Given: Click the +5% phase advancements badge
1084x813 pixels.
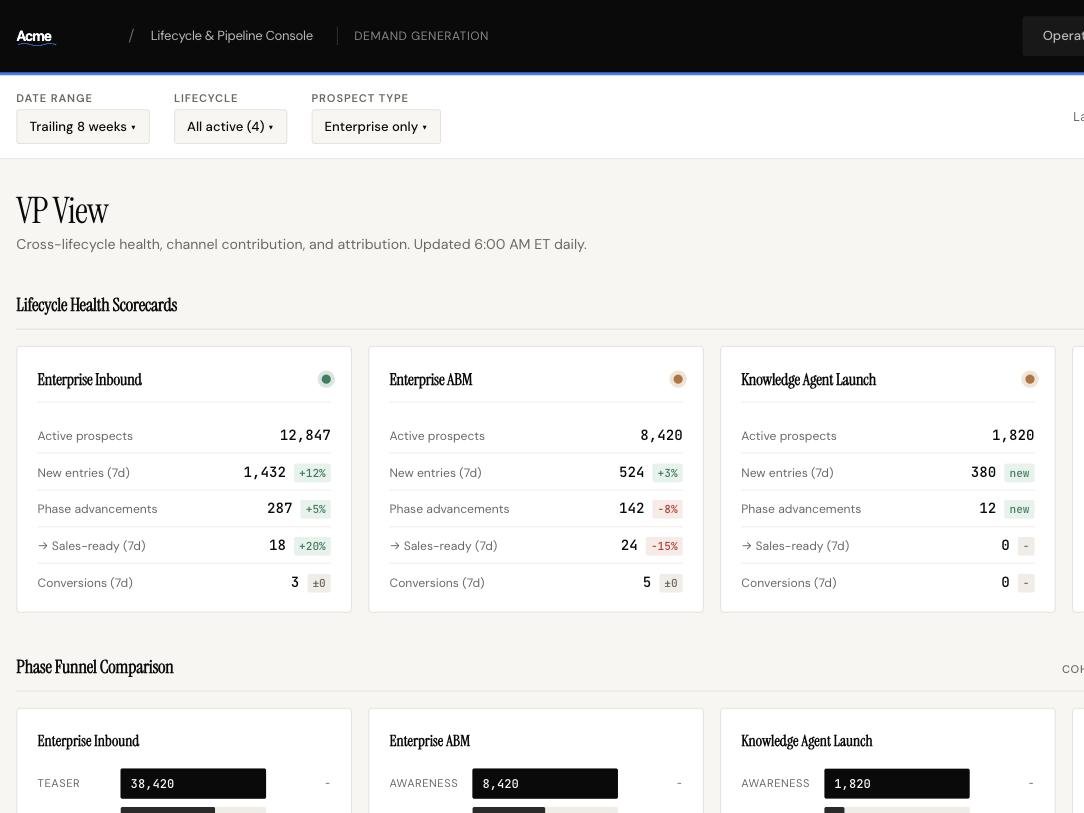Looking at the screenshot, I should pyautogui.click(x=316, y=509).
